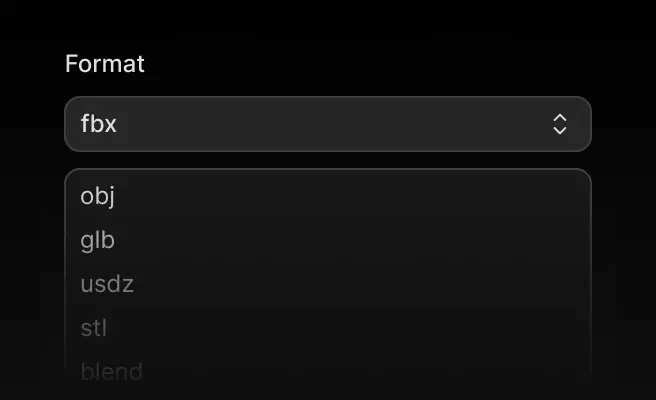The width and height of the screenshot is (656, 400).
Task: Set the format to blend
Action: [111, 372]
